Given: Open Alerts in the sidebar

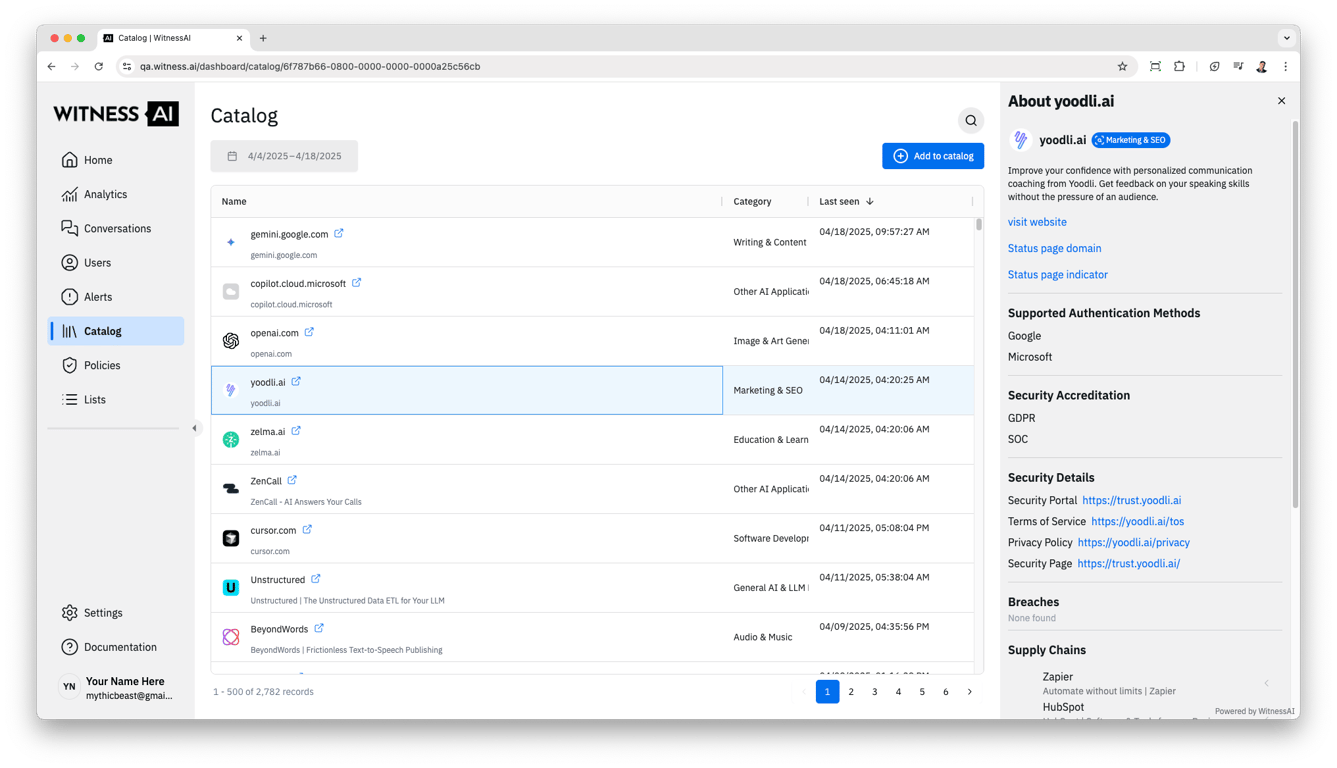Looking at the screenshot, I should (116, 297).
